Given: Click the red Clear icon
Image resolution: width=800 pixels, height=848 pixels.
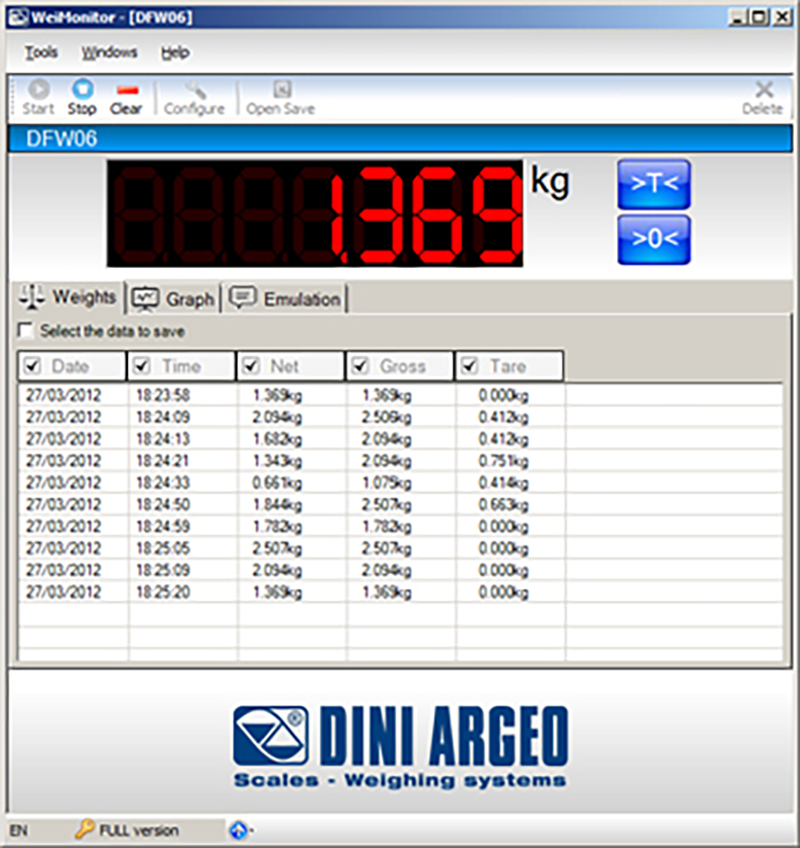Looking at the screenshot, I should point(126,90).
